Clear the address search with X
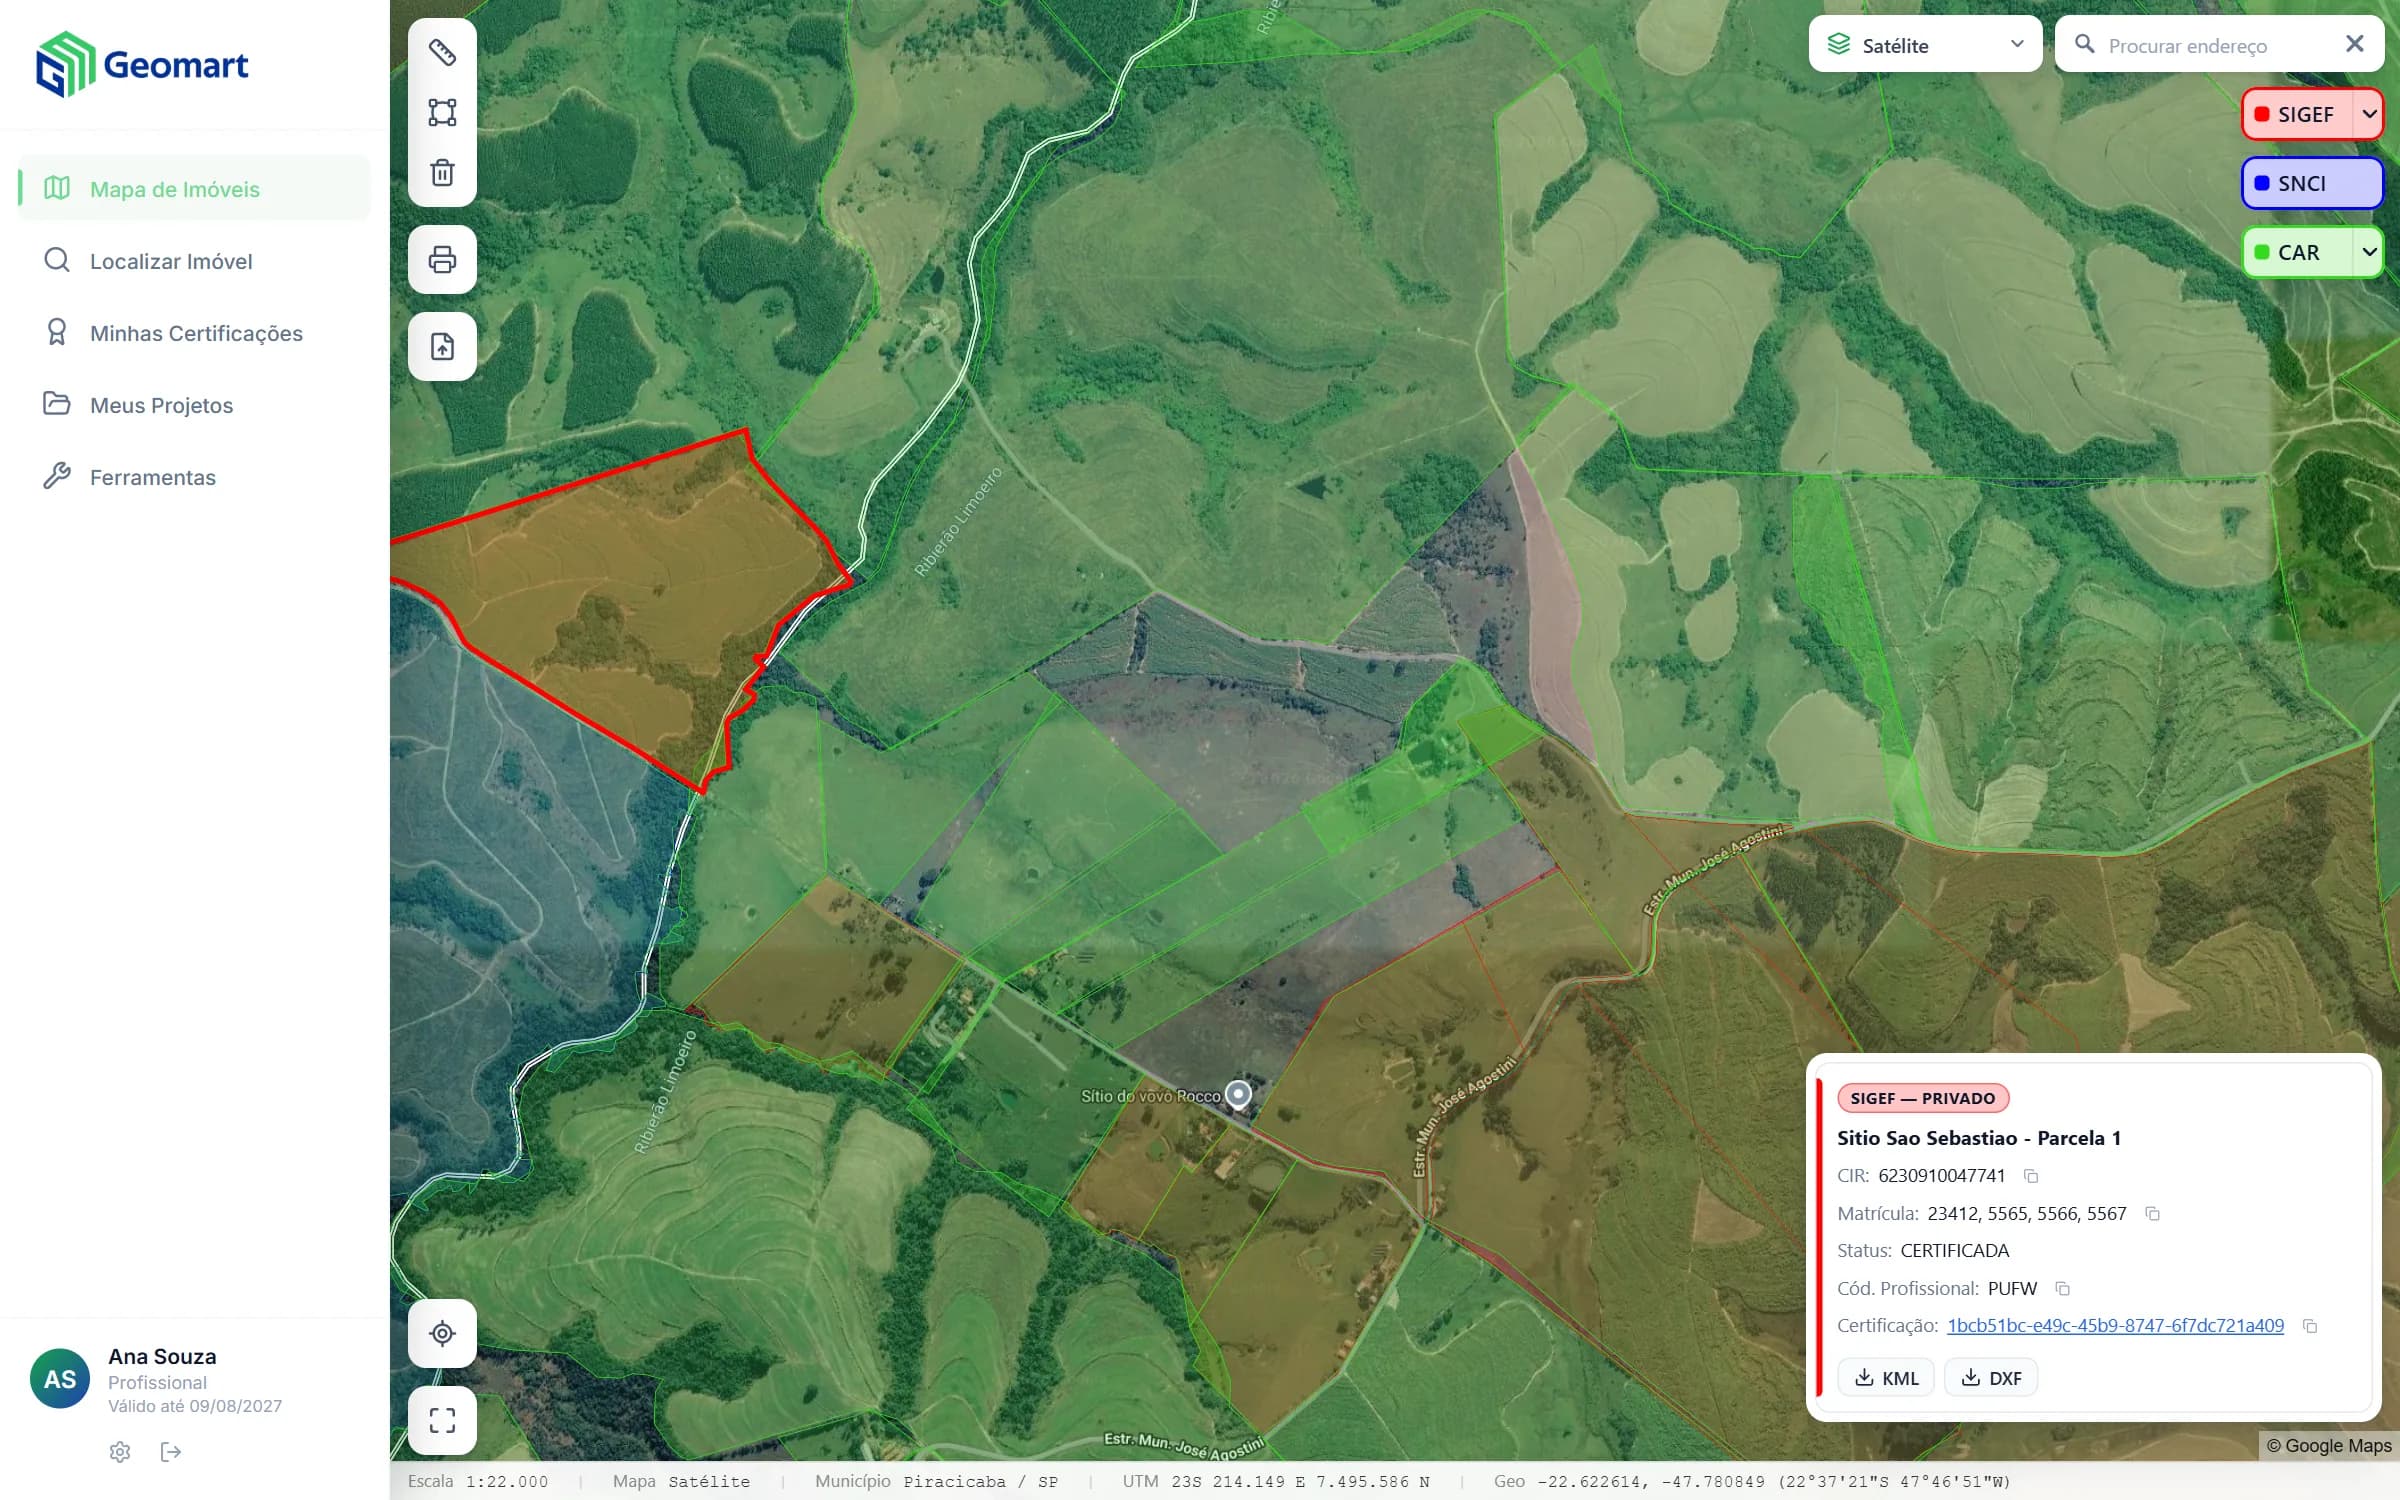The image size is (2400, 1500). click(2355, 44)
